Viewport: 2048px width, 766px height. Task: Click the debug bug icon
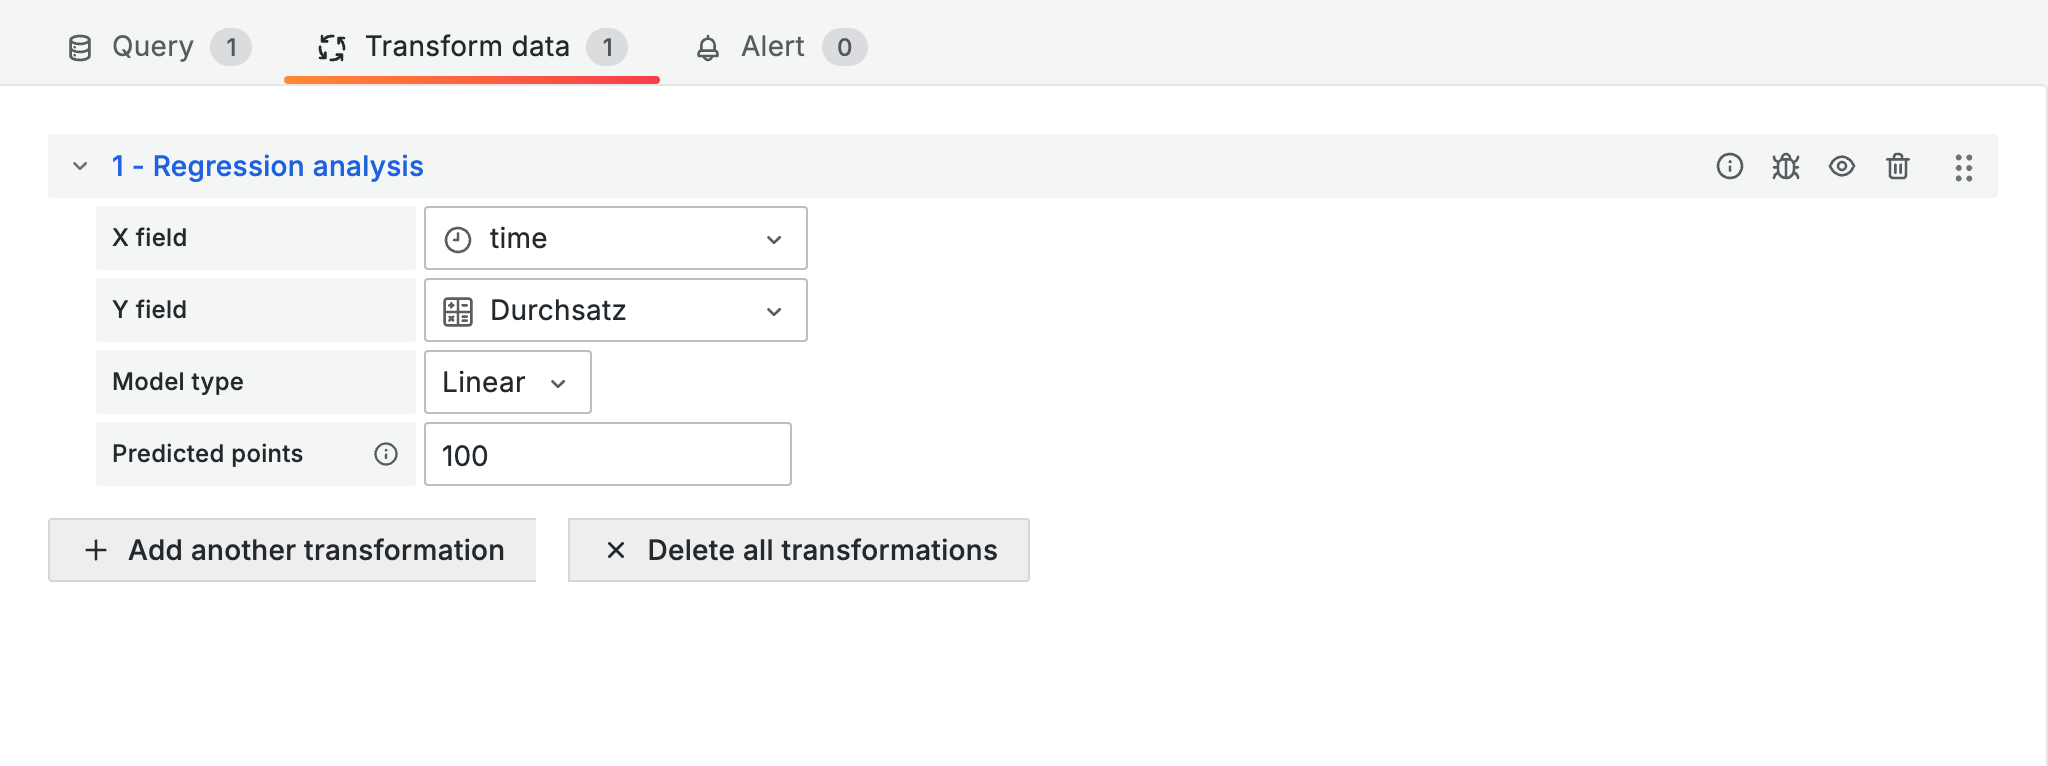pos(1785,166)
